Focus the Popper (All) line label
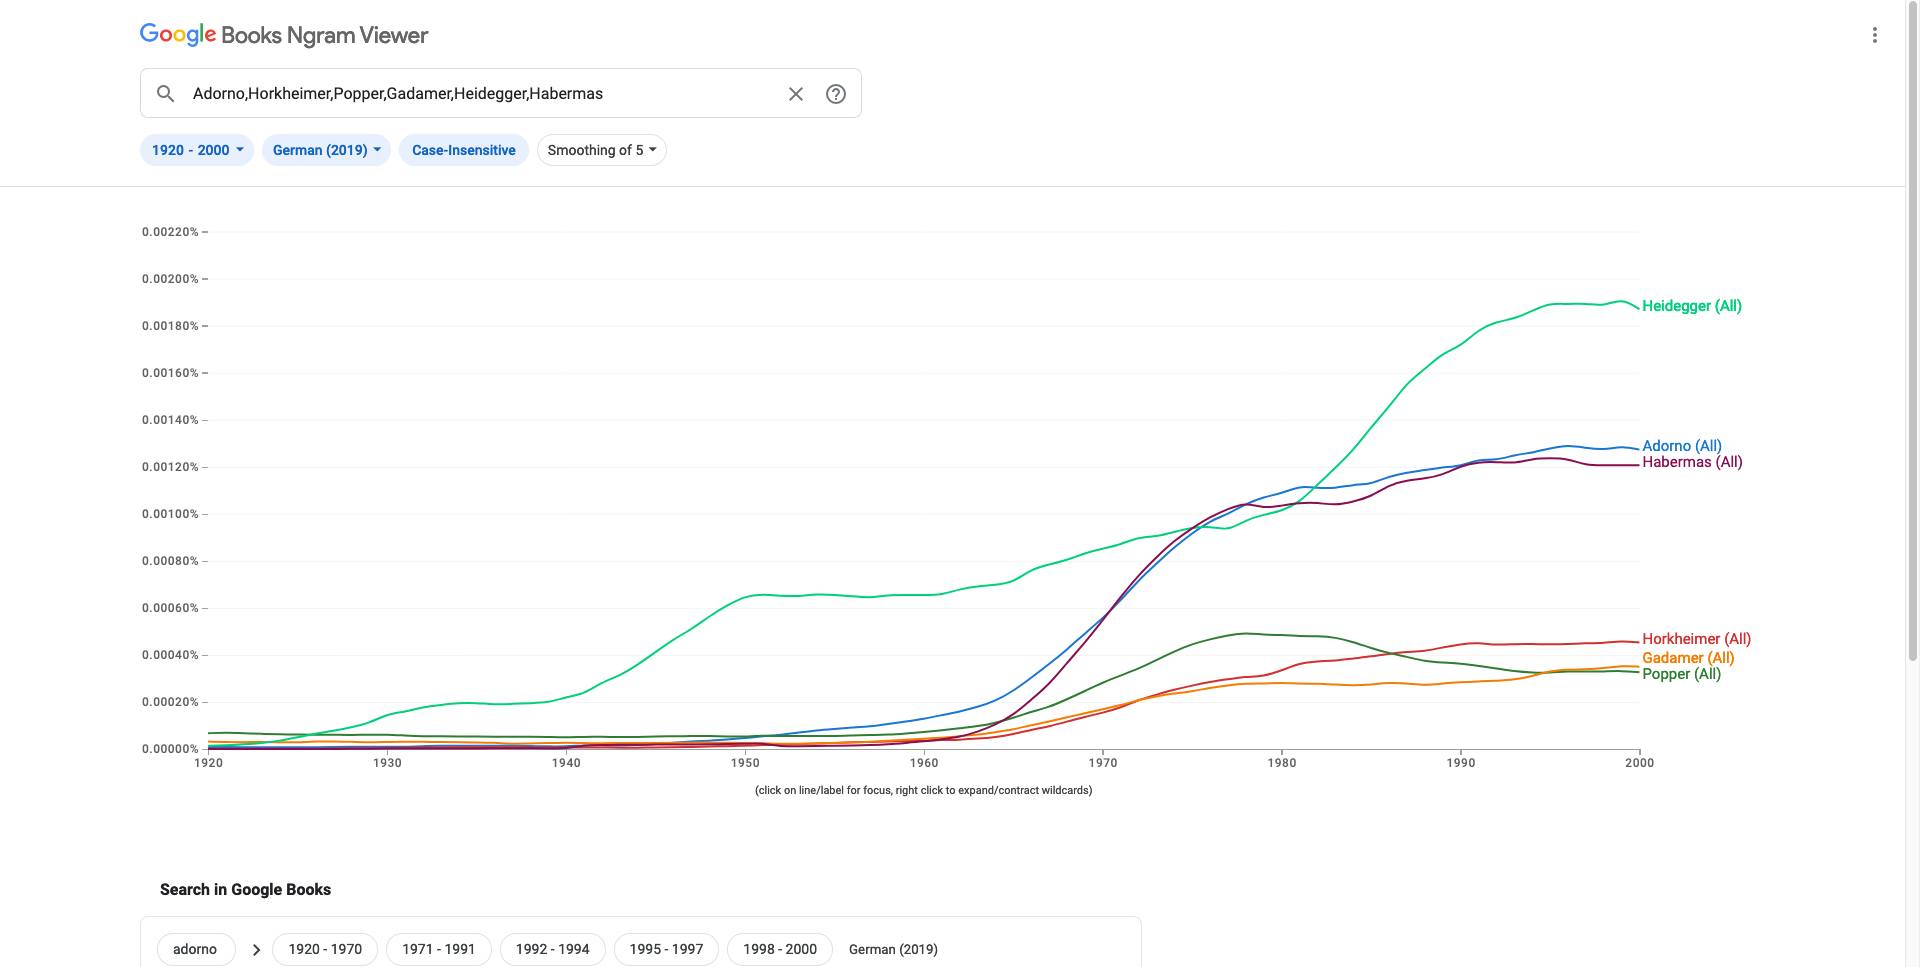Image resolution: width=1920 pixels, height=967 pixels. coord(1681,674)
